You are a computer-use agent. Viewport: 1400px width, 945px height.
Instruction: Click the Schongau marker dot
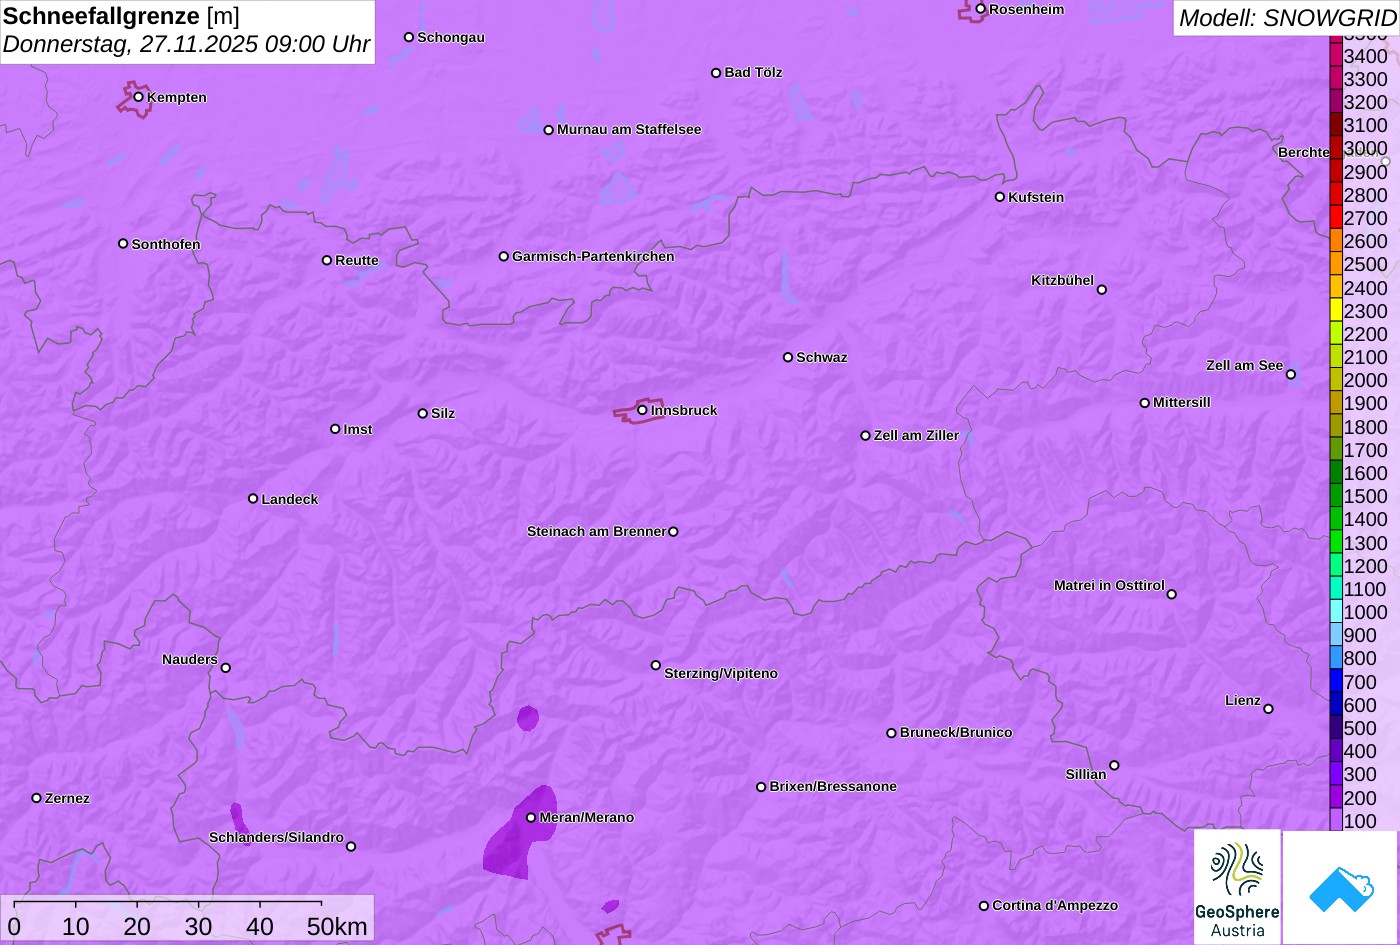tap(409, 37)
